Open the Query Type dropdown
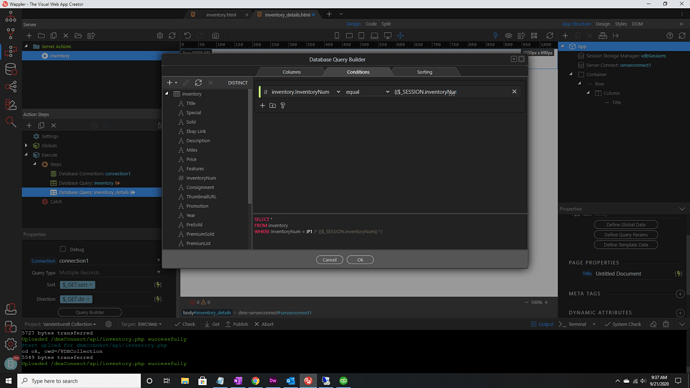Viewport: 690px width, 388px height. [110, 273]
